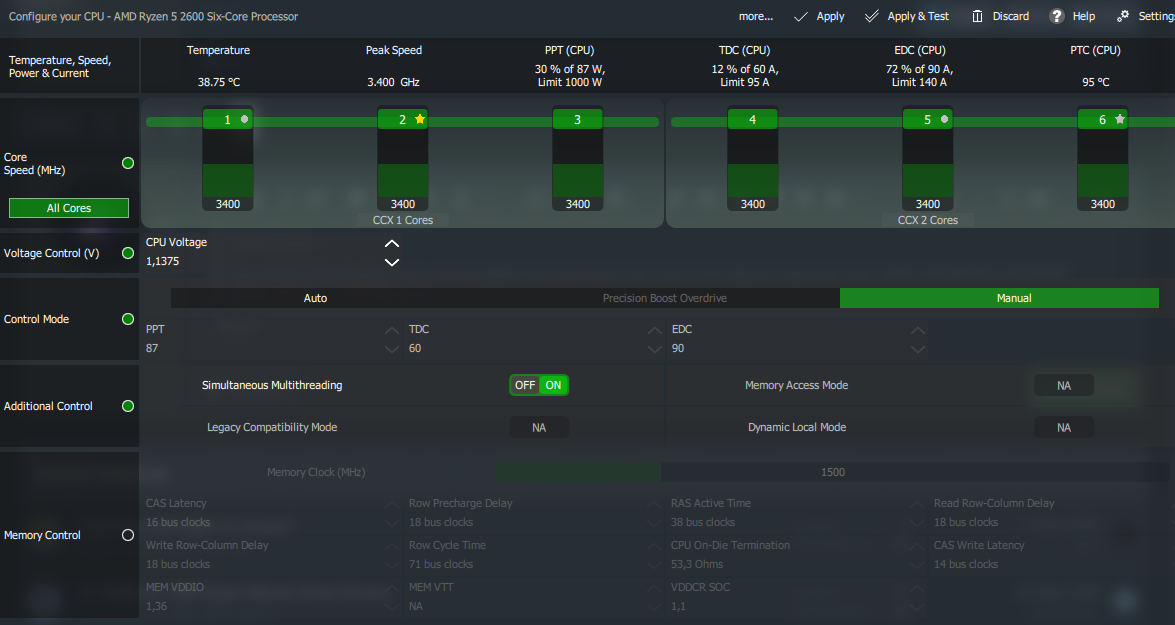The width and height of the screenshot is (1175, 625).
Task: Click Temperature reading 38.75 °C
Action: point(219,82)
